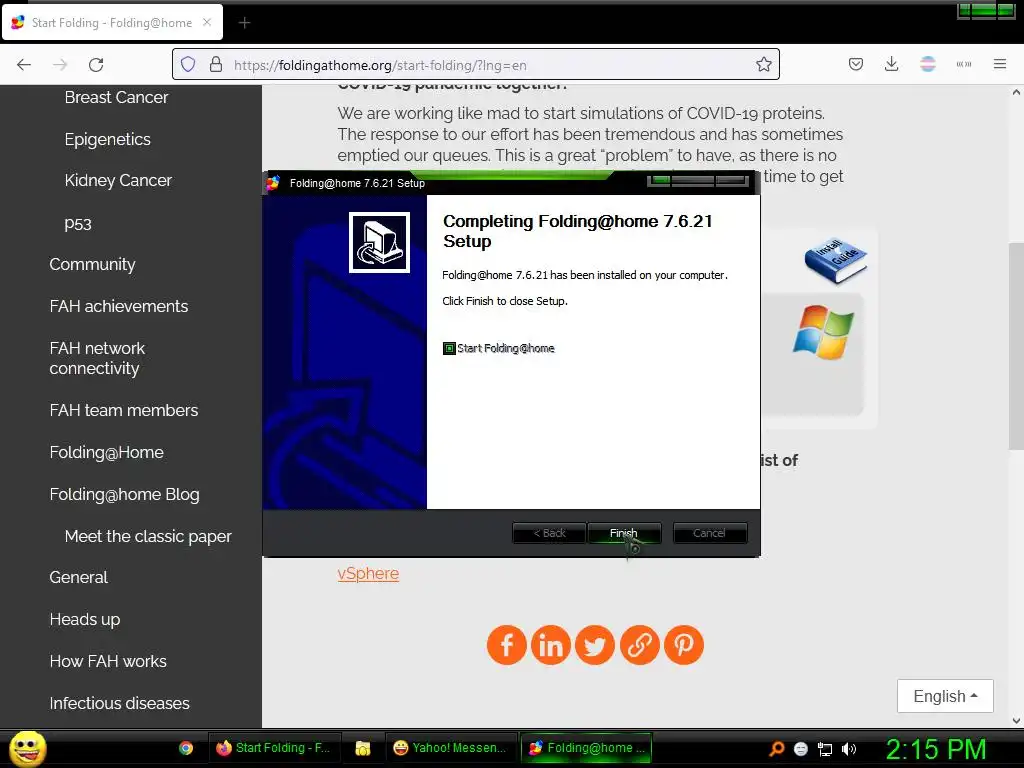
Task: Open FAH achievements sidebar link
Action: click(x=119, y=306)
